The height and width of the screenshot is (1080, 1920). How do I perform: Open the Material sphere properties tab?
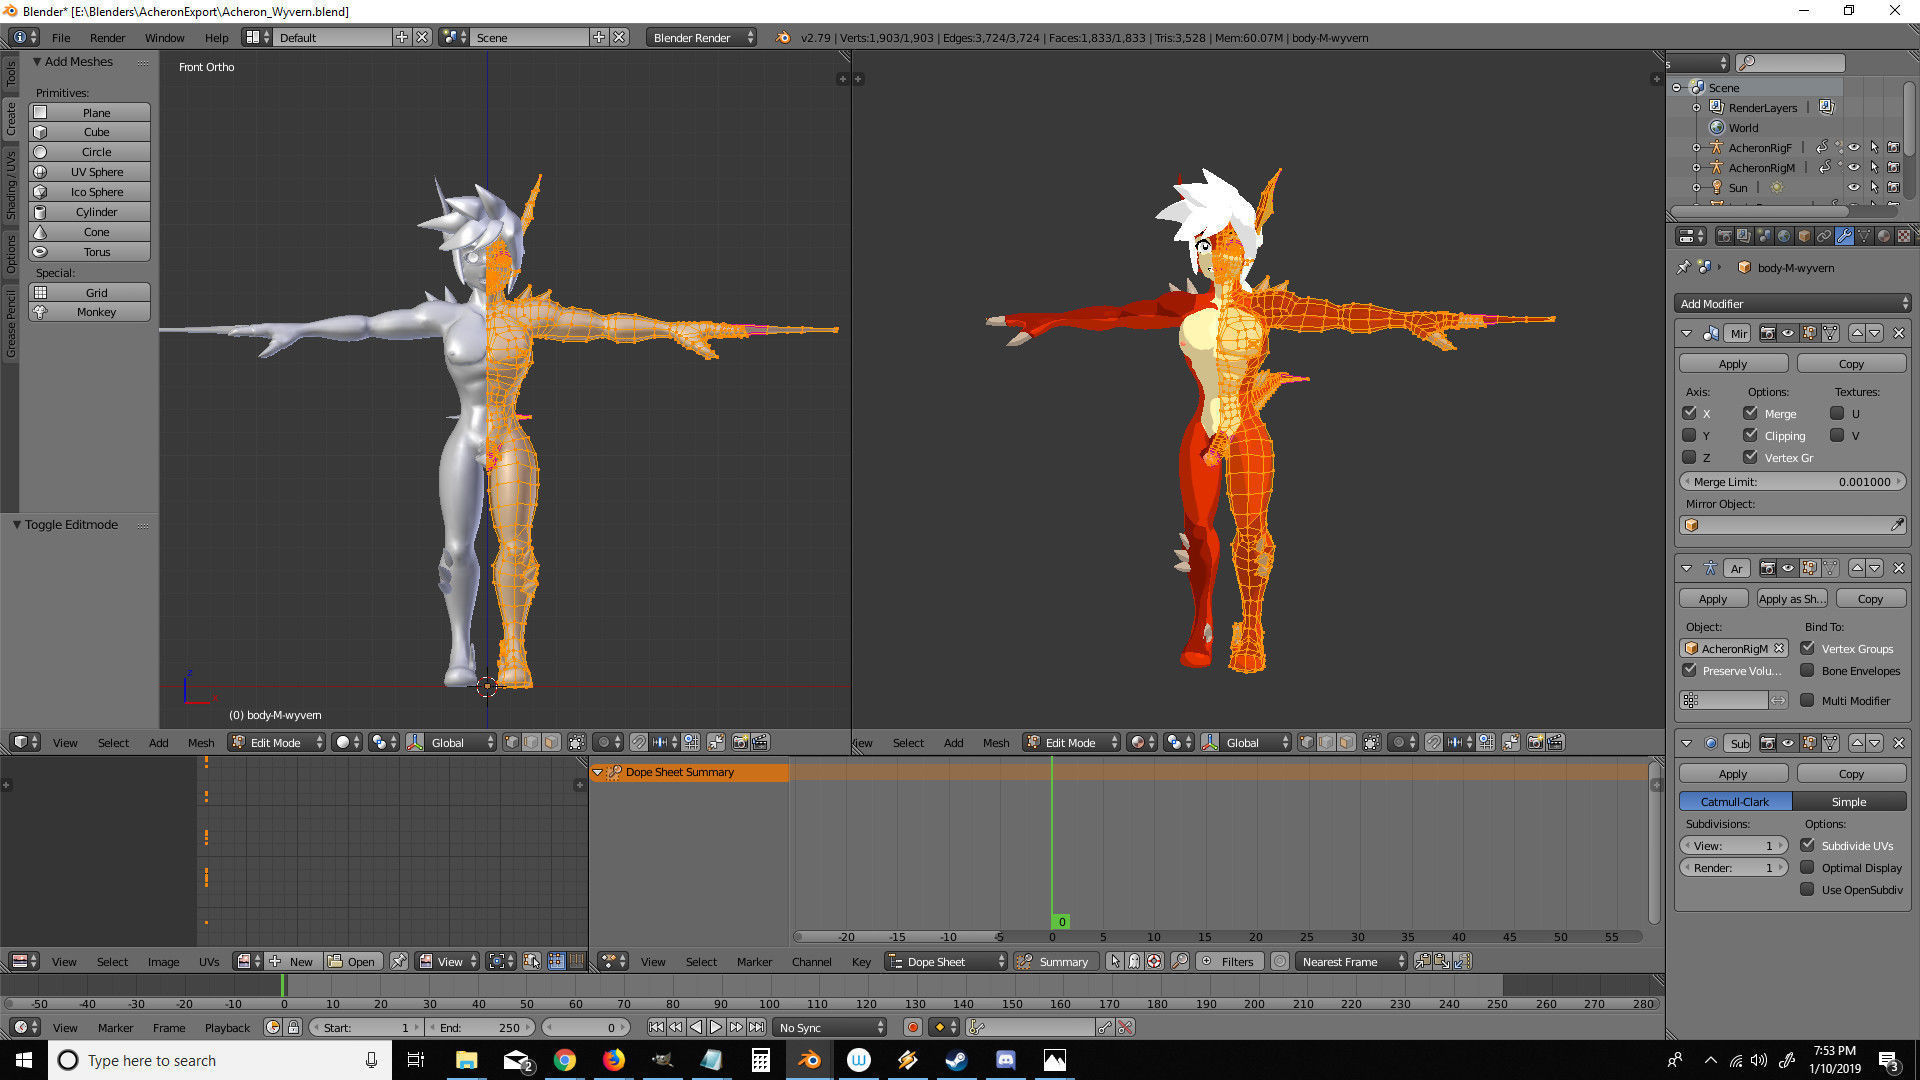pos(1884,236)
